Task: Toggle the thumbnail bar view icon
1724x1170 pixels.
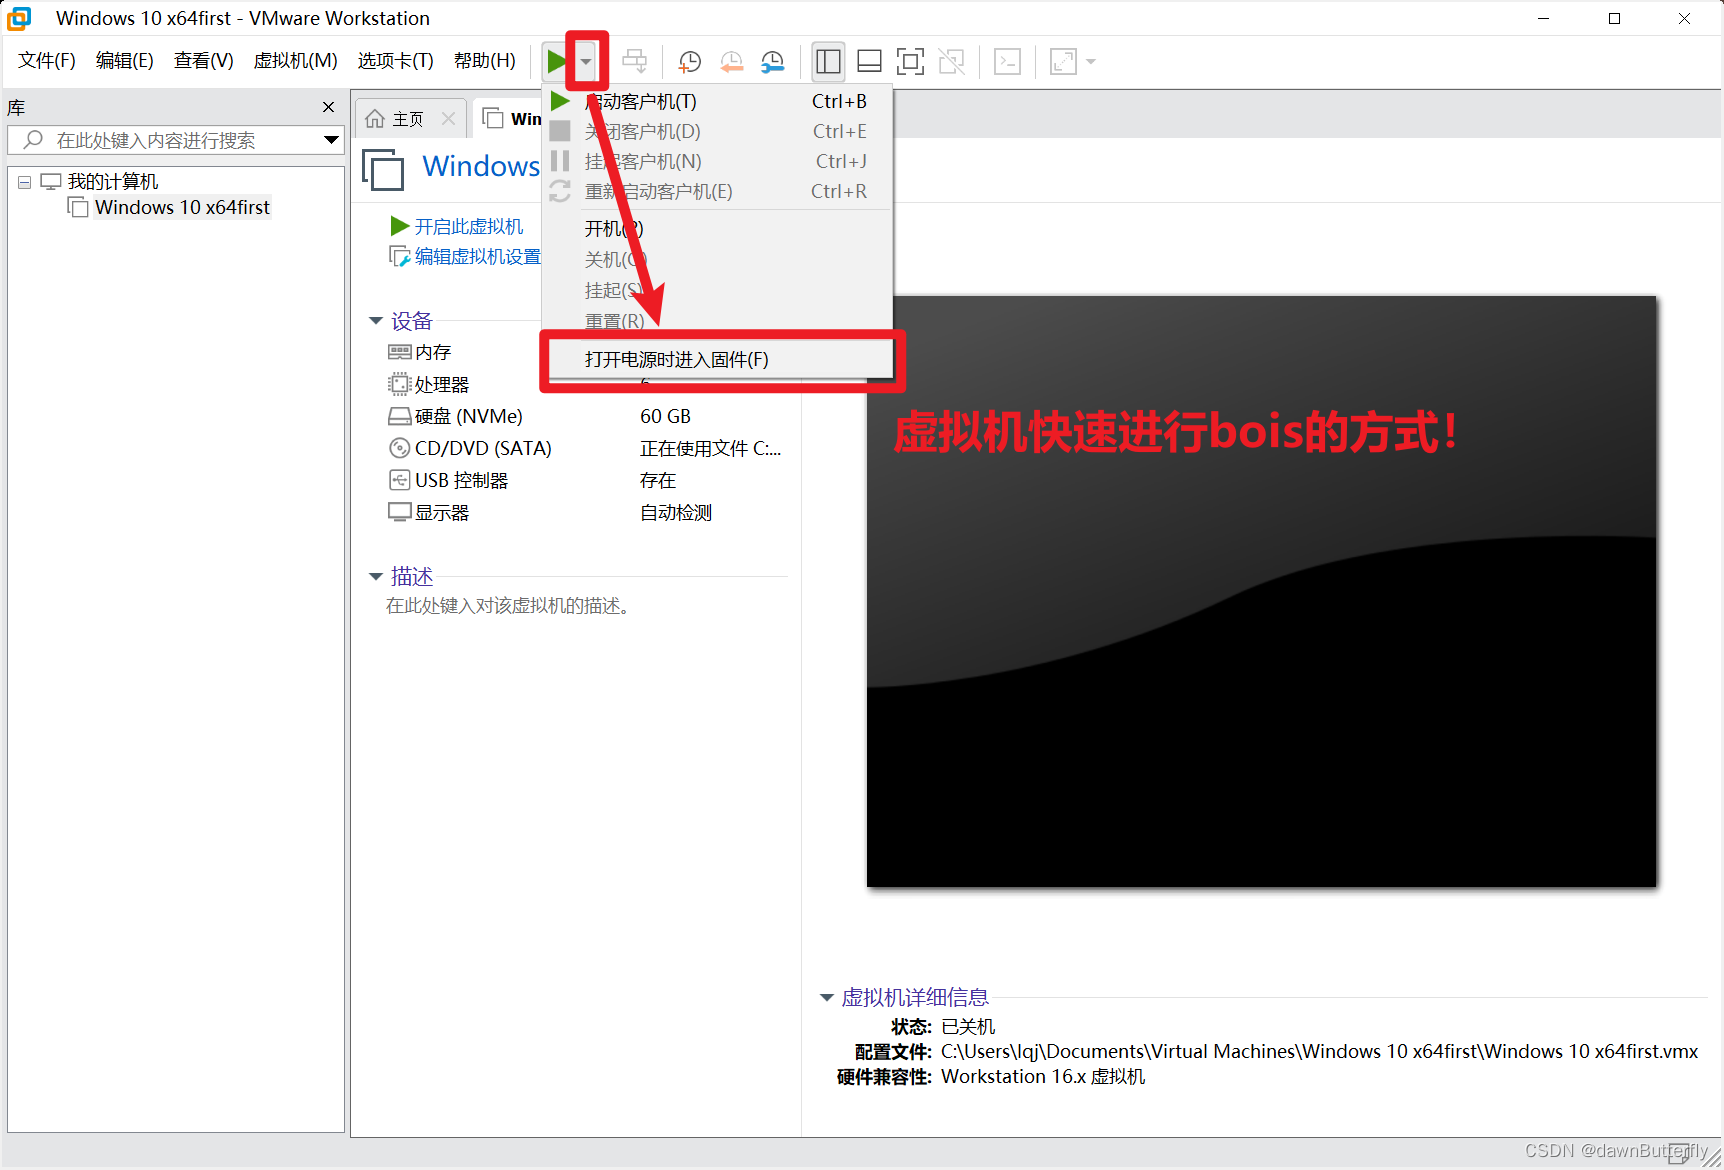Action: point(869,62)
